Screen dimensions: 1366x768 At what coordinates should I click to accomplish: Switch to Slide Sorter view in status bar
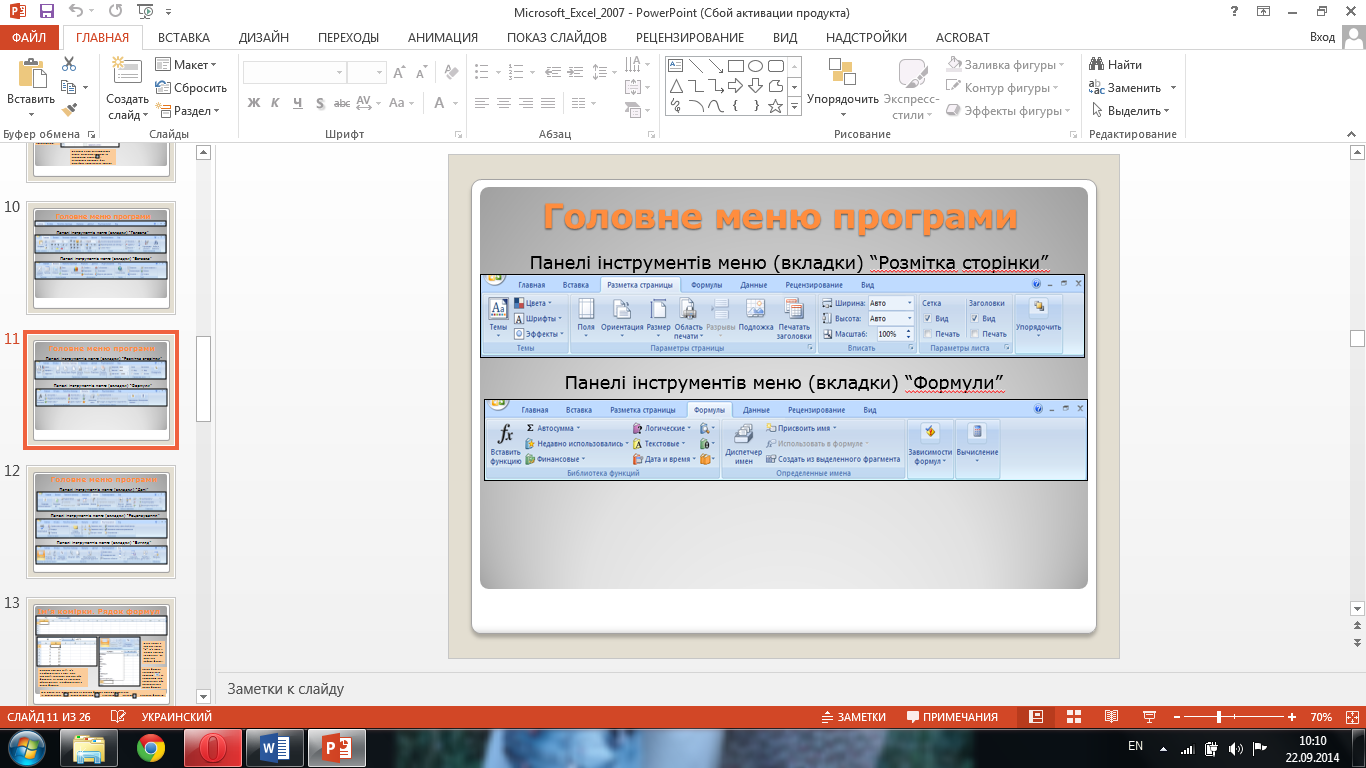[1074, 717]
